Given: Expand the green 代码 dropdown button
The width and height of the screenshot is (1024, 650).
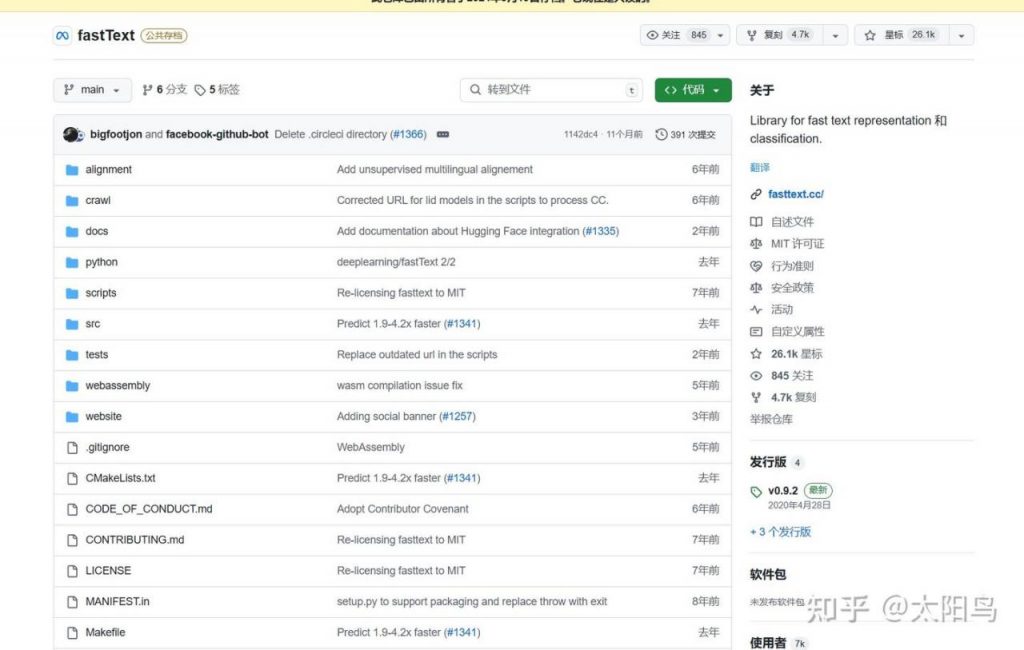Looking at the screenshot, I should 693,90.
